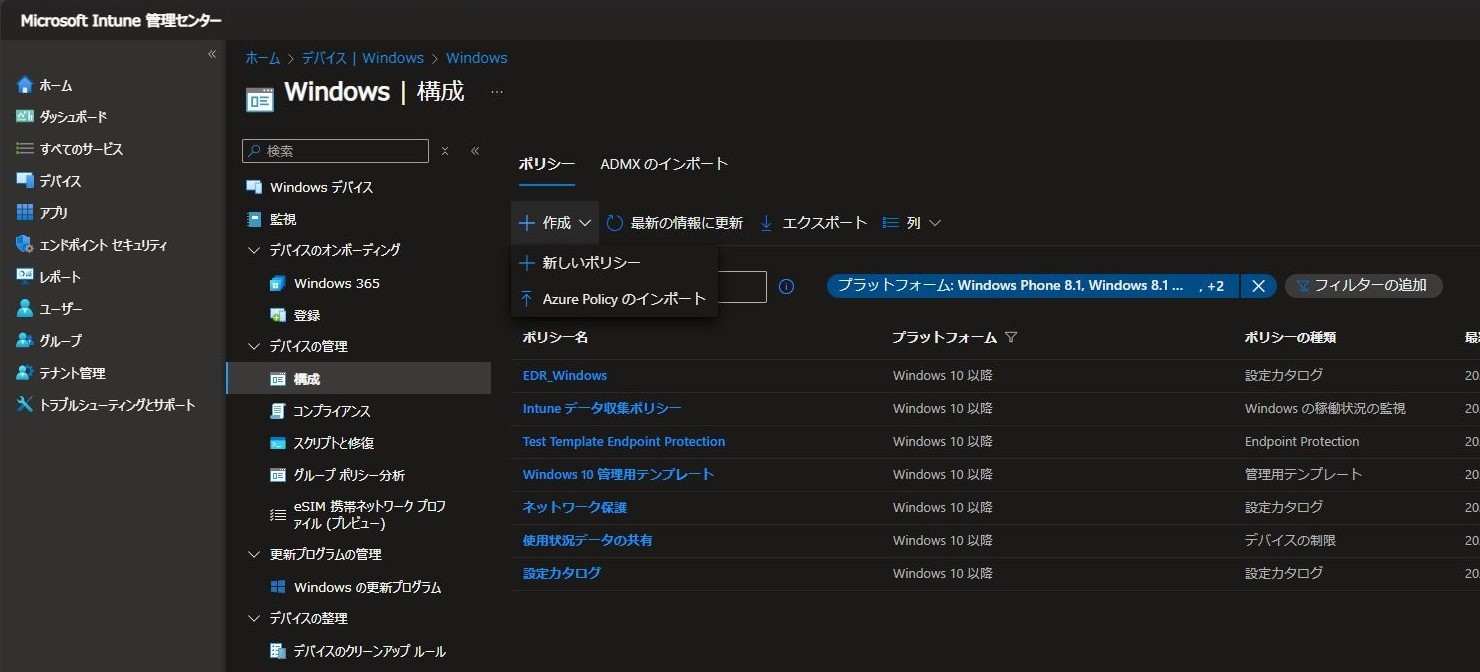Toggle the 作成 dropdown button
The width and height of the screenshot is (1480, 672).
[555, 223]
